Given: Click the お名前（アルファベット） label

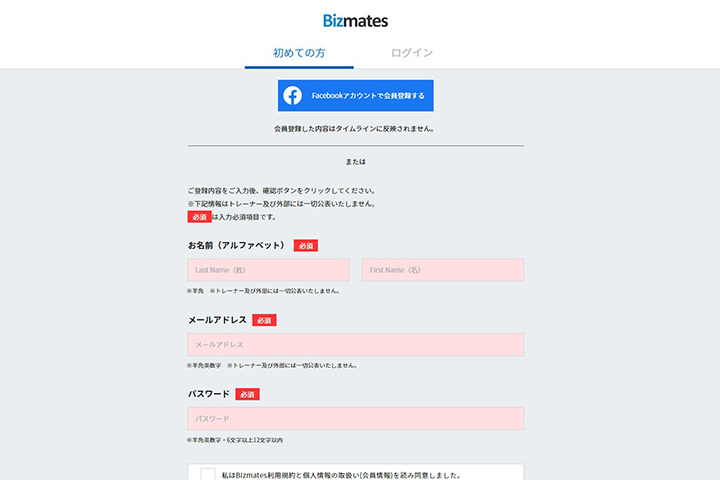Looking at the screenshot, I should (x=237, y=245).
